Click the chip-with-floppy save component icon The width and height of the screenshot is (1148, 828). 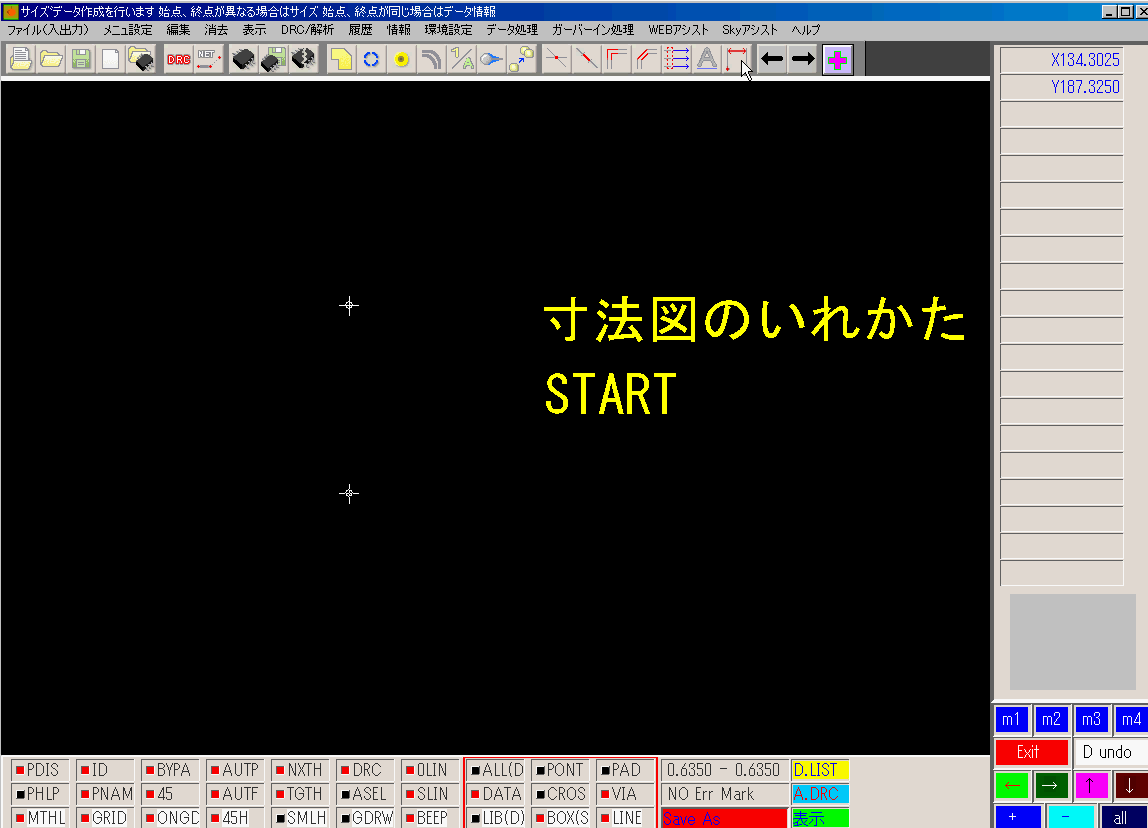273,59
